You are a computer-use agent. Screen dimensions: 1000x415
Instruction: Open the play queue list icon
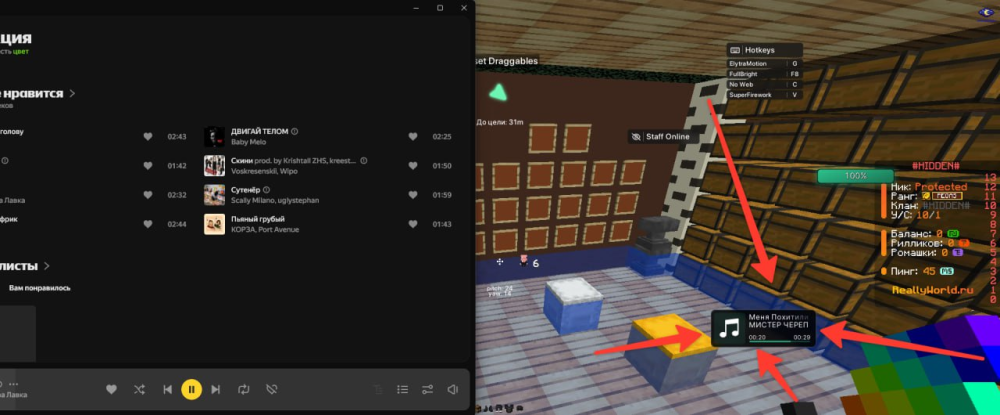click(x=402, y=389)
